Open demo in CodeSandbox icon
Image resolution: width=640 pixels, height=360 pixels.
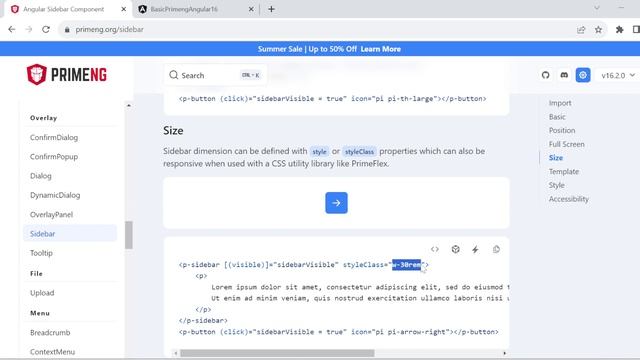pyautogui.click(x=456, y=249)
